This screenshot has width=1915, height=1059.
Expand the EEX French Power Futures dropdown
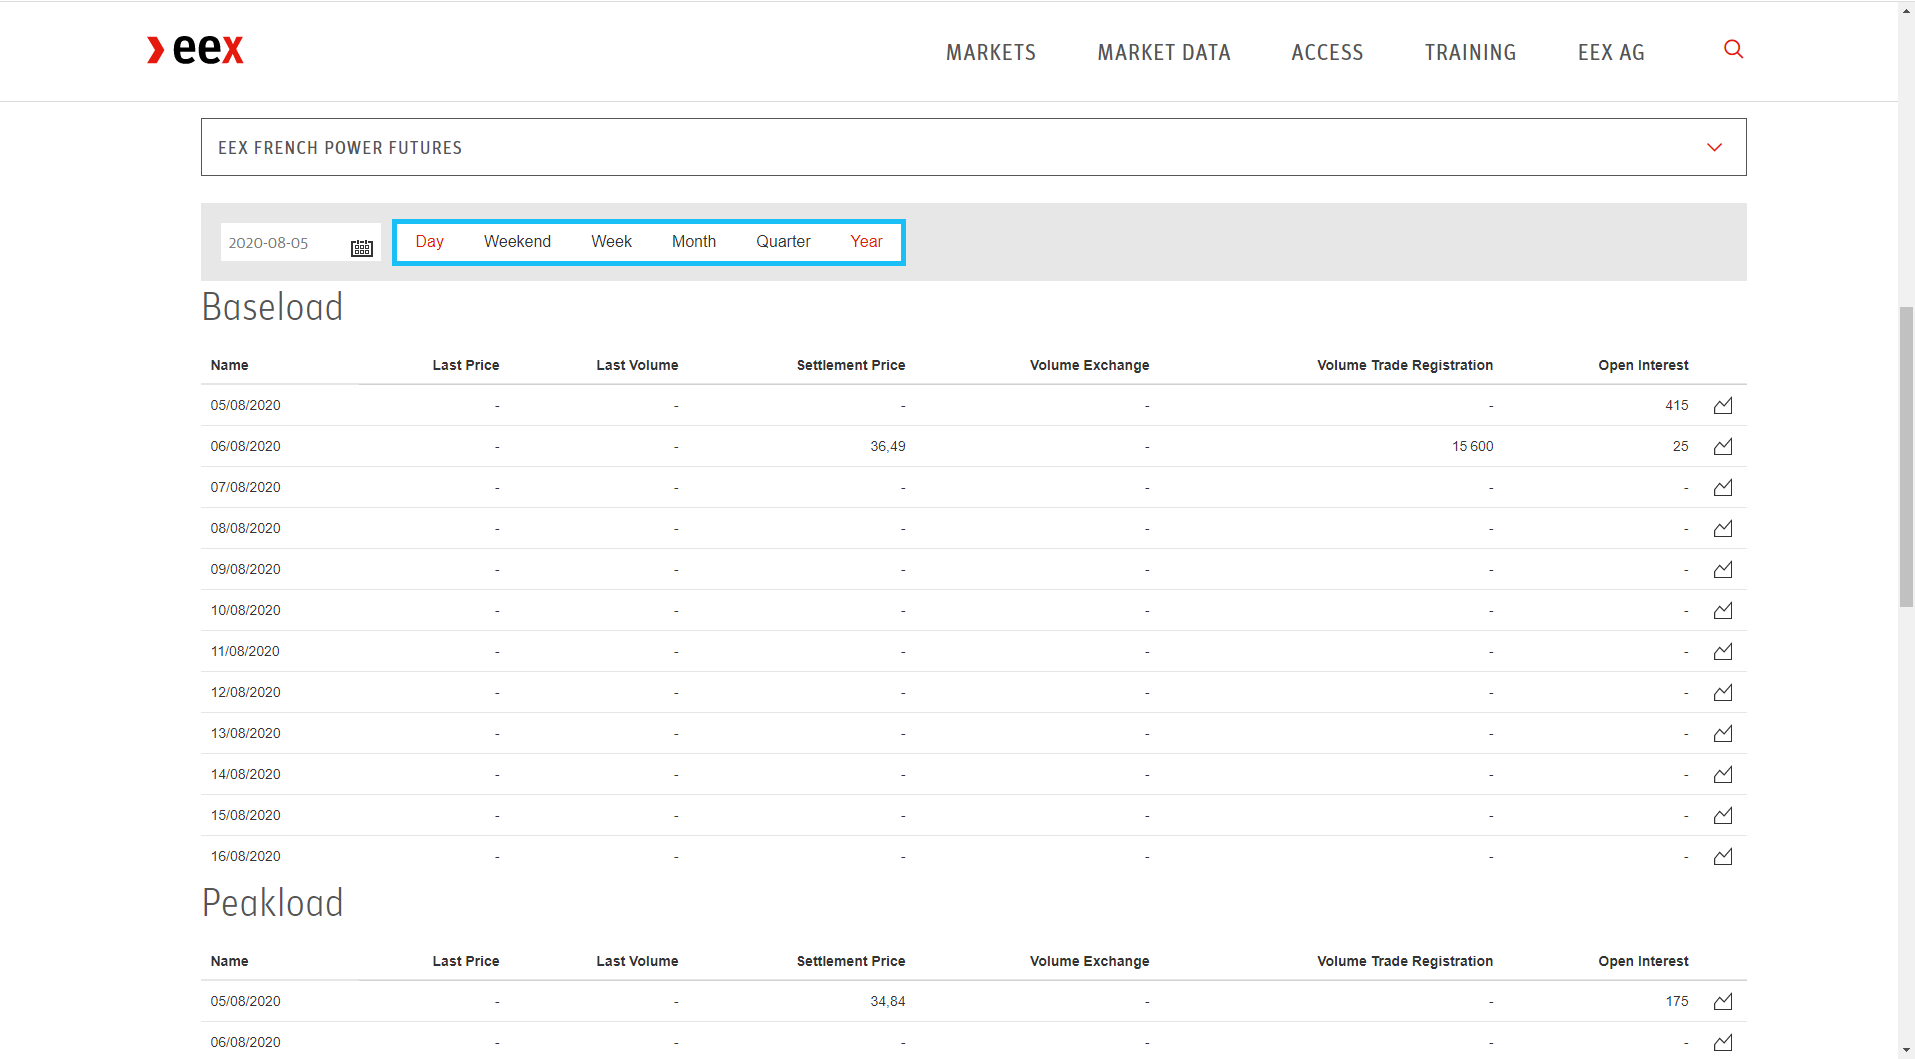pos(1714,148)
